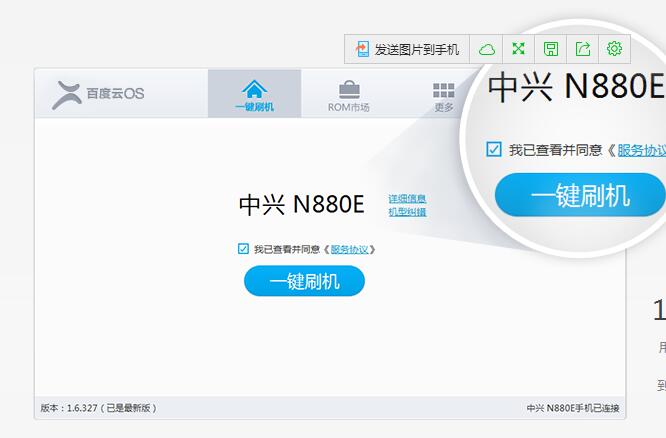Click the 发送图片到手机 label text
The image size is (666, 438).
point(417,50)
